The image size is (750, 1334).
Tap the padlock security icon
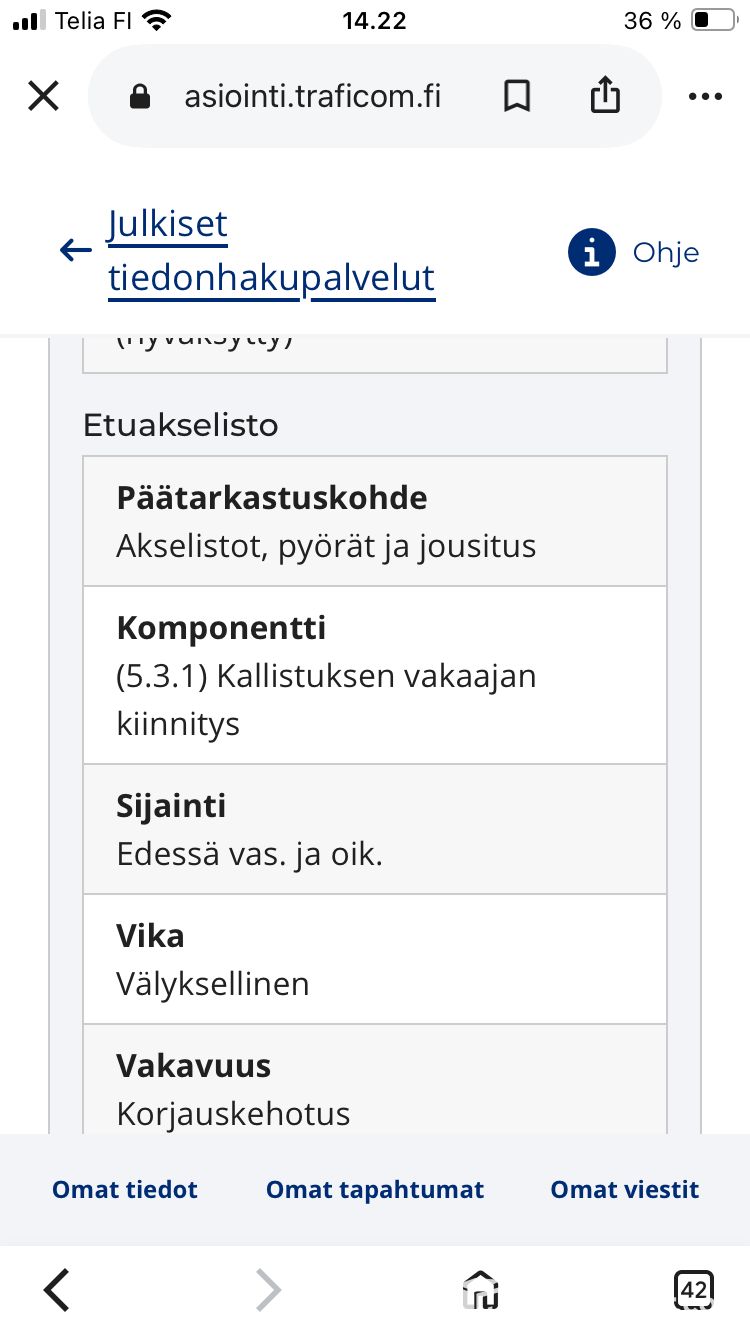(140, 96)
